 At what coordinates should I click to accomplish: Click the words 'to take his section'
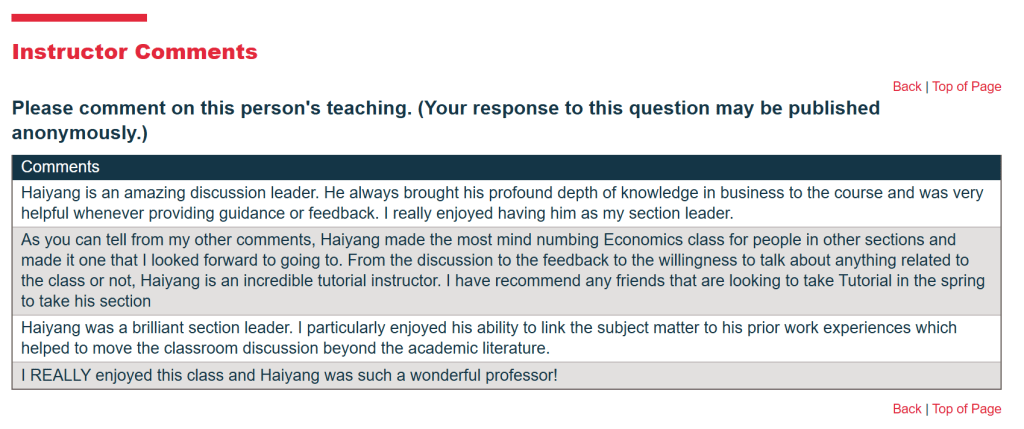86,301
